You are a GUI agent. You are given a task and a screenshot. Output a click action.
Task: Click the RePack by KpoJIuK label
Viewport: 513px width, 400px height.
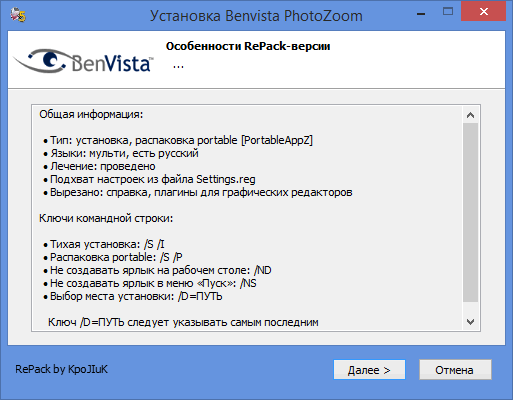61,369
